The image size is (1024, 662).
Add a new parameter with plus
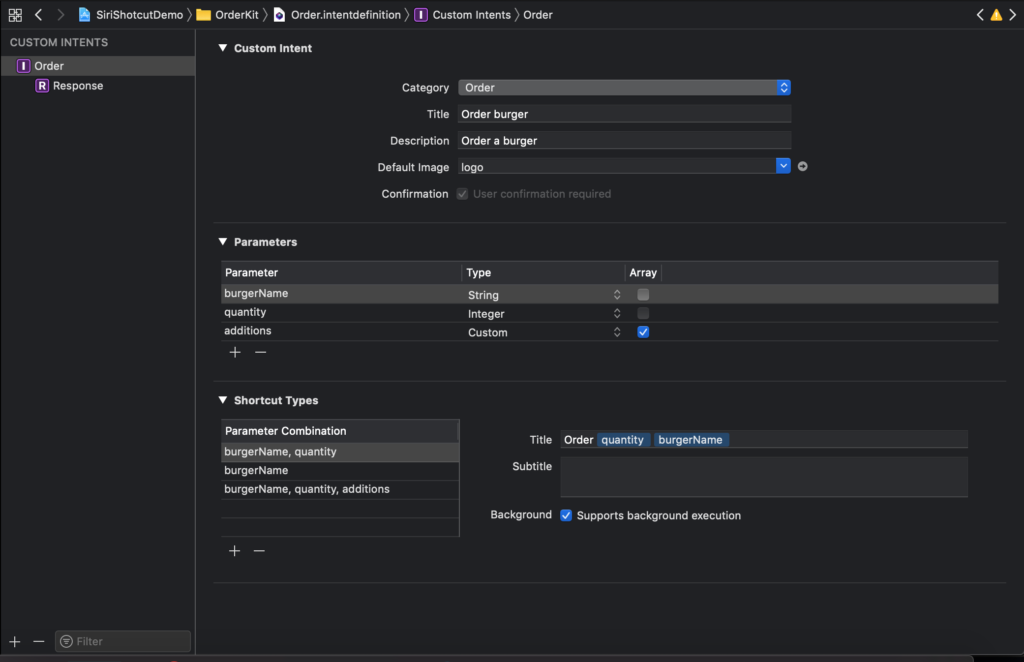235,353
